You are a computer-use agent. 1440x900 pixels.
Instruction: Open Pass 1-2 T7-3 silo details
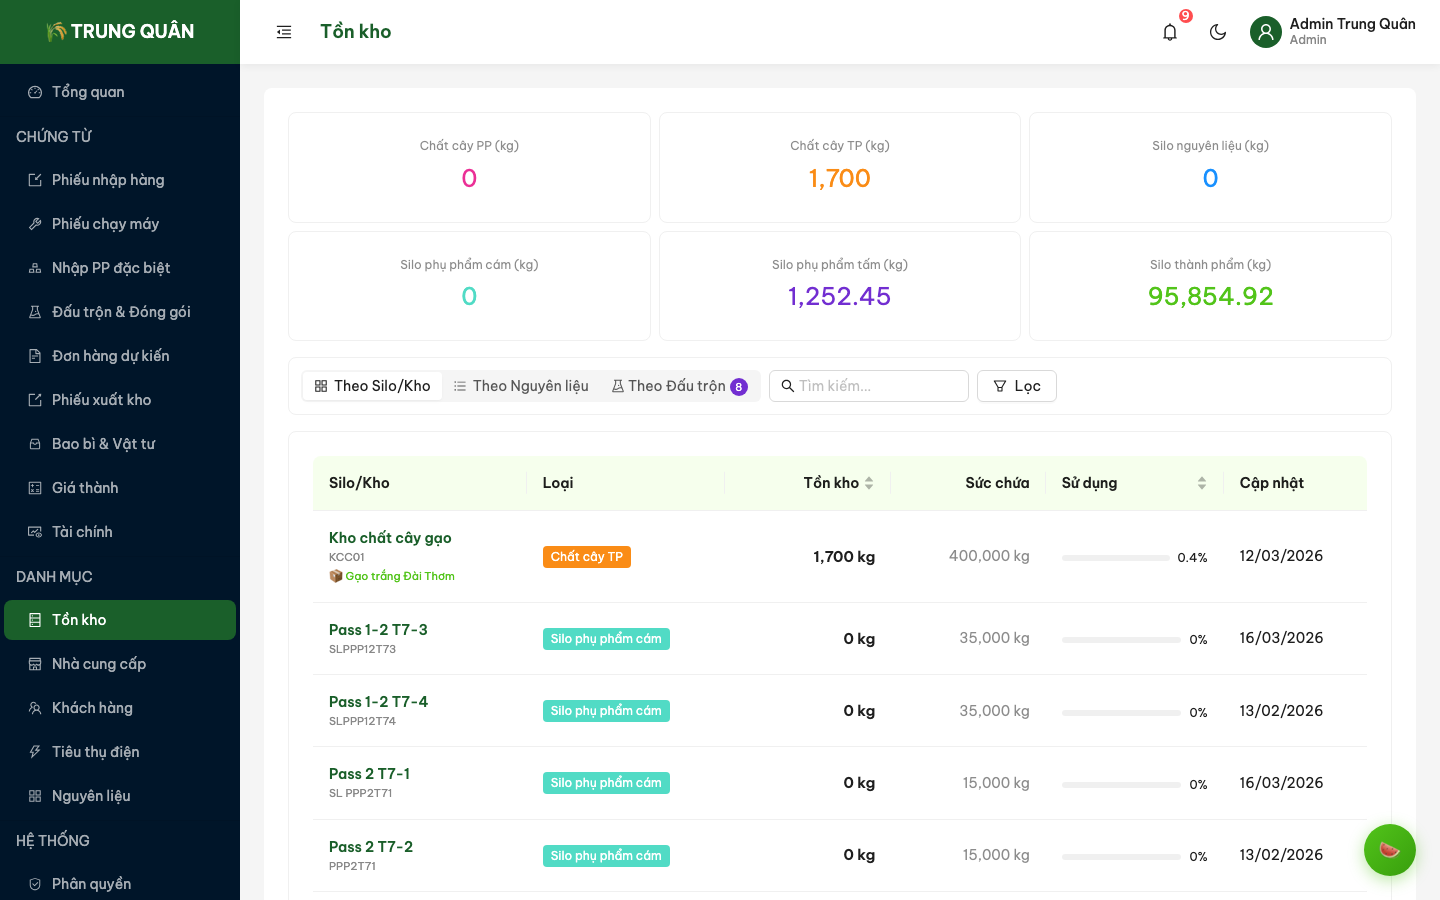click(378, 630)
